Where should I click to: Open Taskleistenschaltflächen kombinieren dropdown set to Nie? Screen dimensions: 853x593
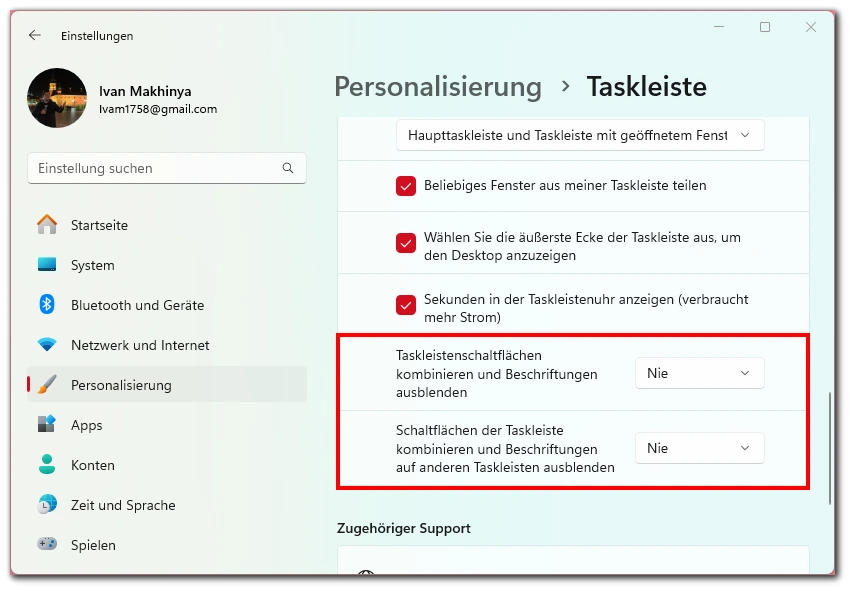(x=700, y=373)
